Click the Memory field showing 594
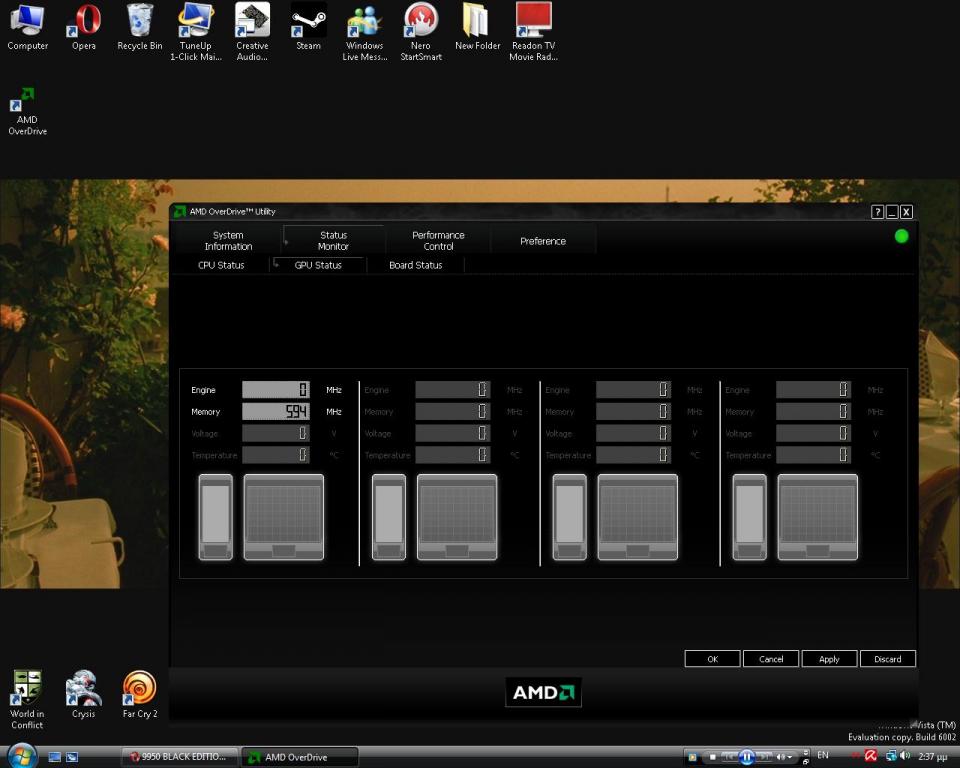Screen dimensions: 960x768 276,412
